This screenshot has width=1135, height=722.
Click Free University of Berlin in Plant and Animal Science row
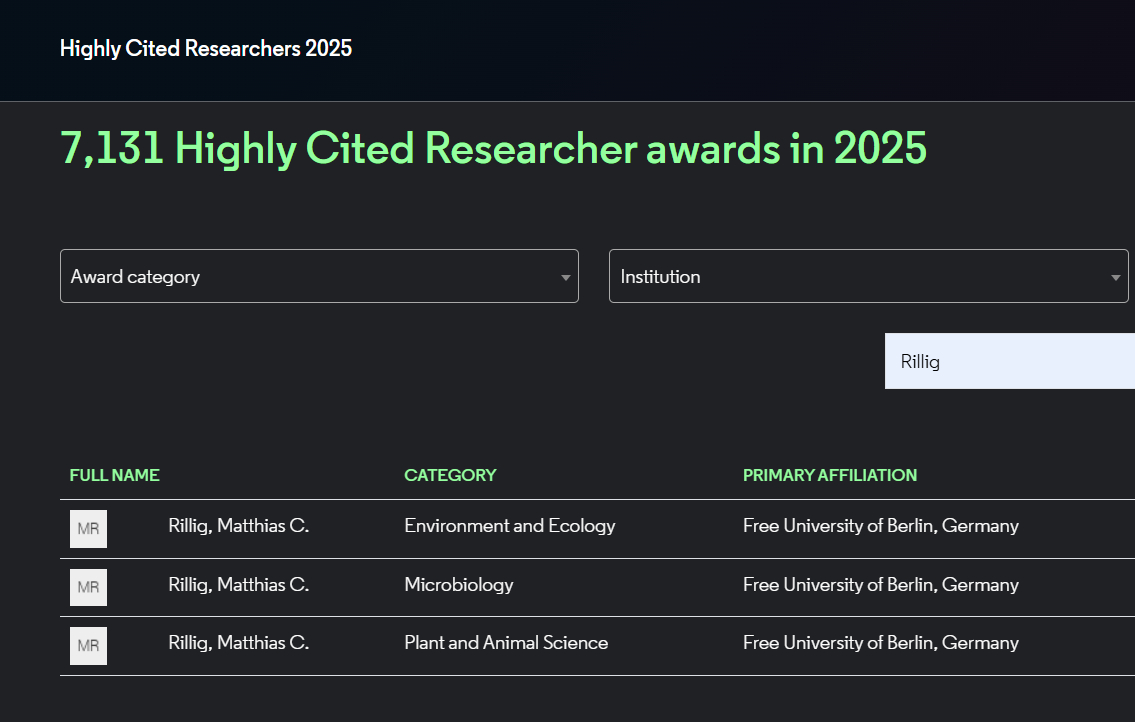[880, 643]
